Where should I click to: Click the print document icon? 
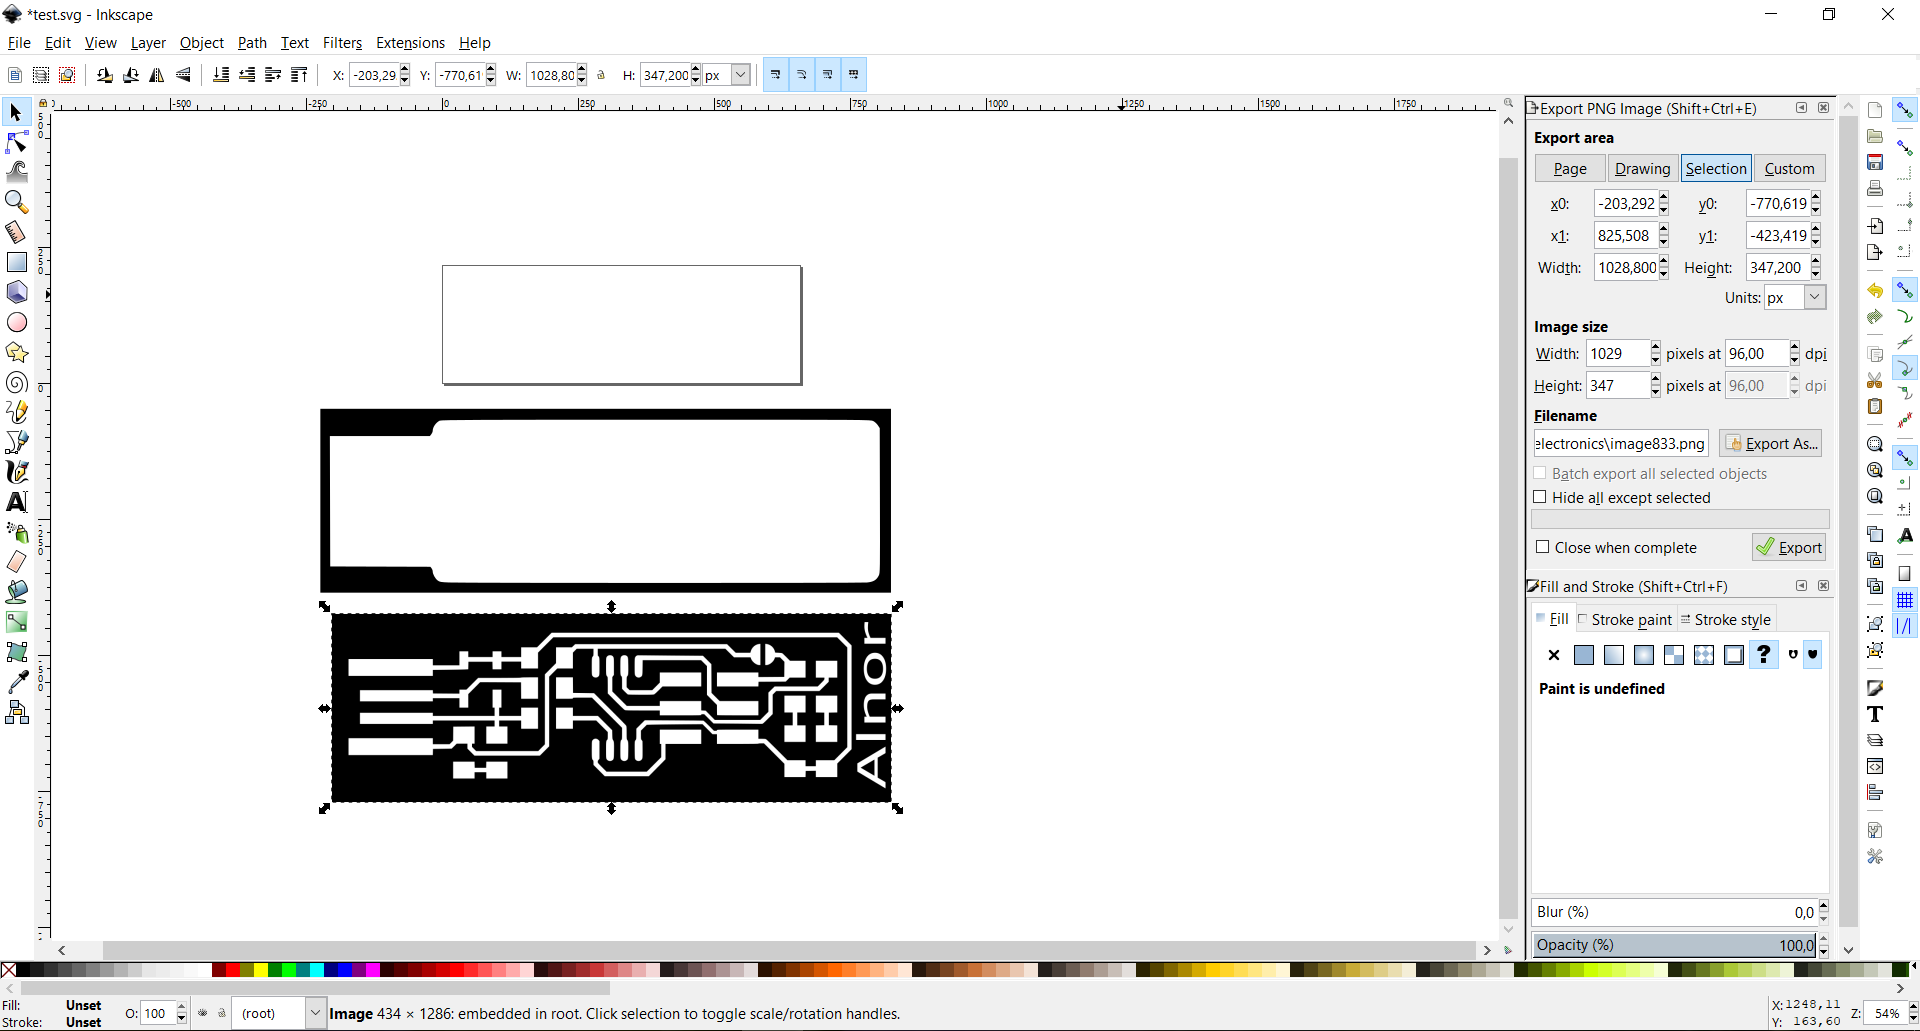click(1875, 188)
